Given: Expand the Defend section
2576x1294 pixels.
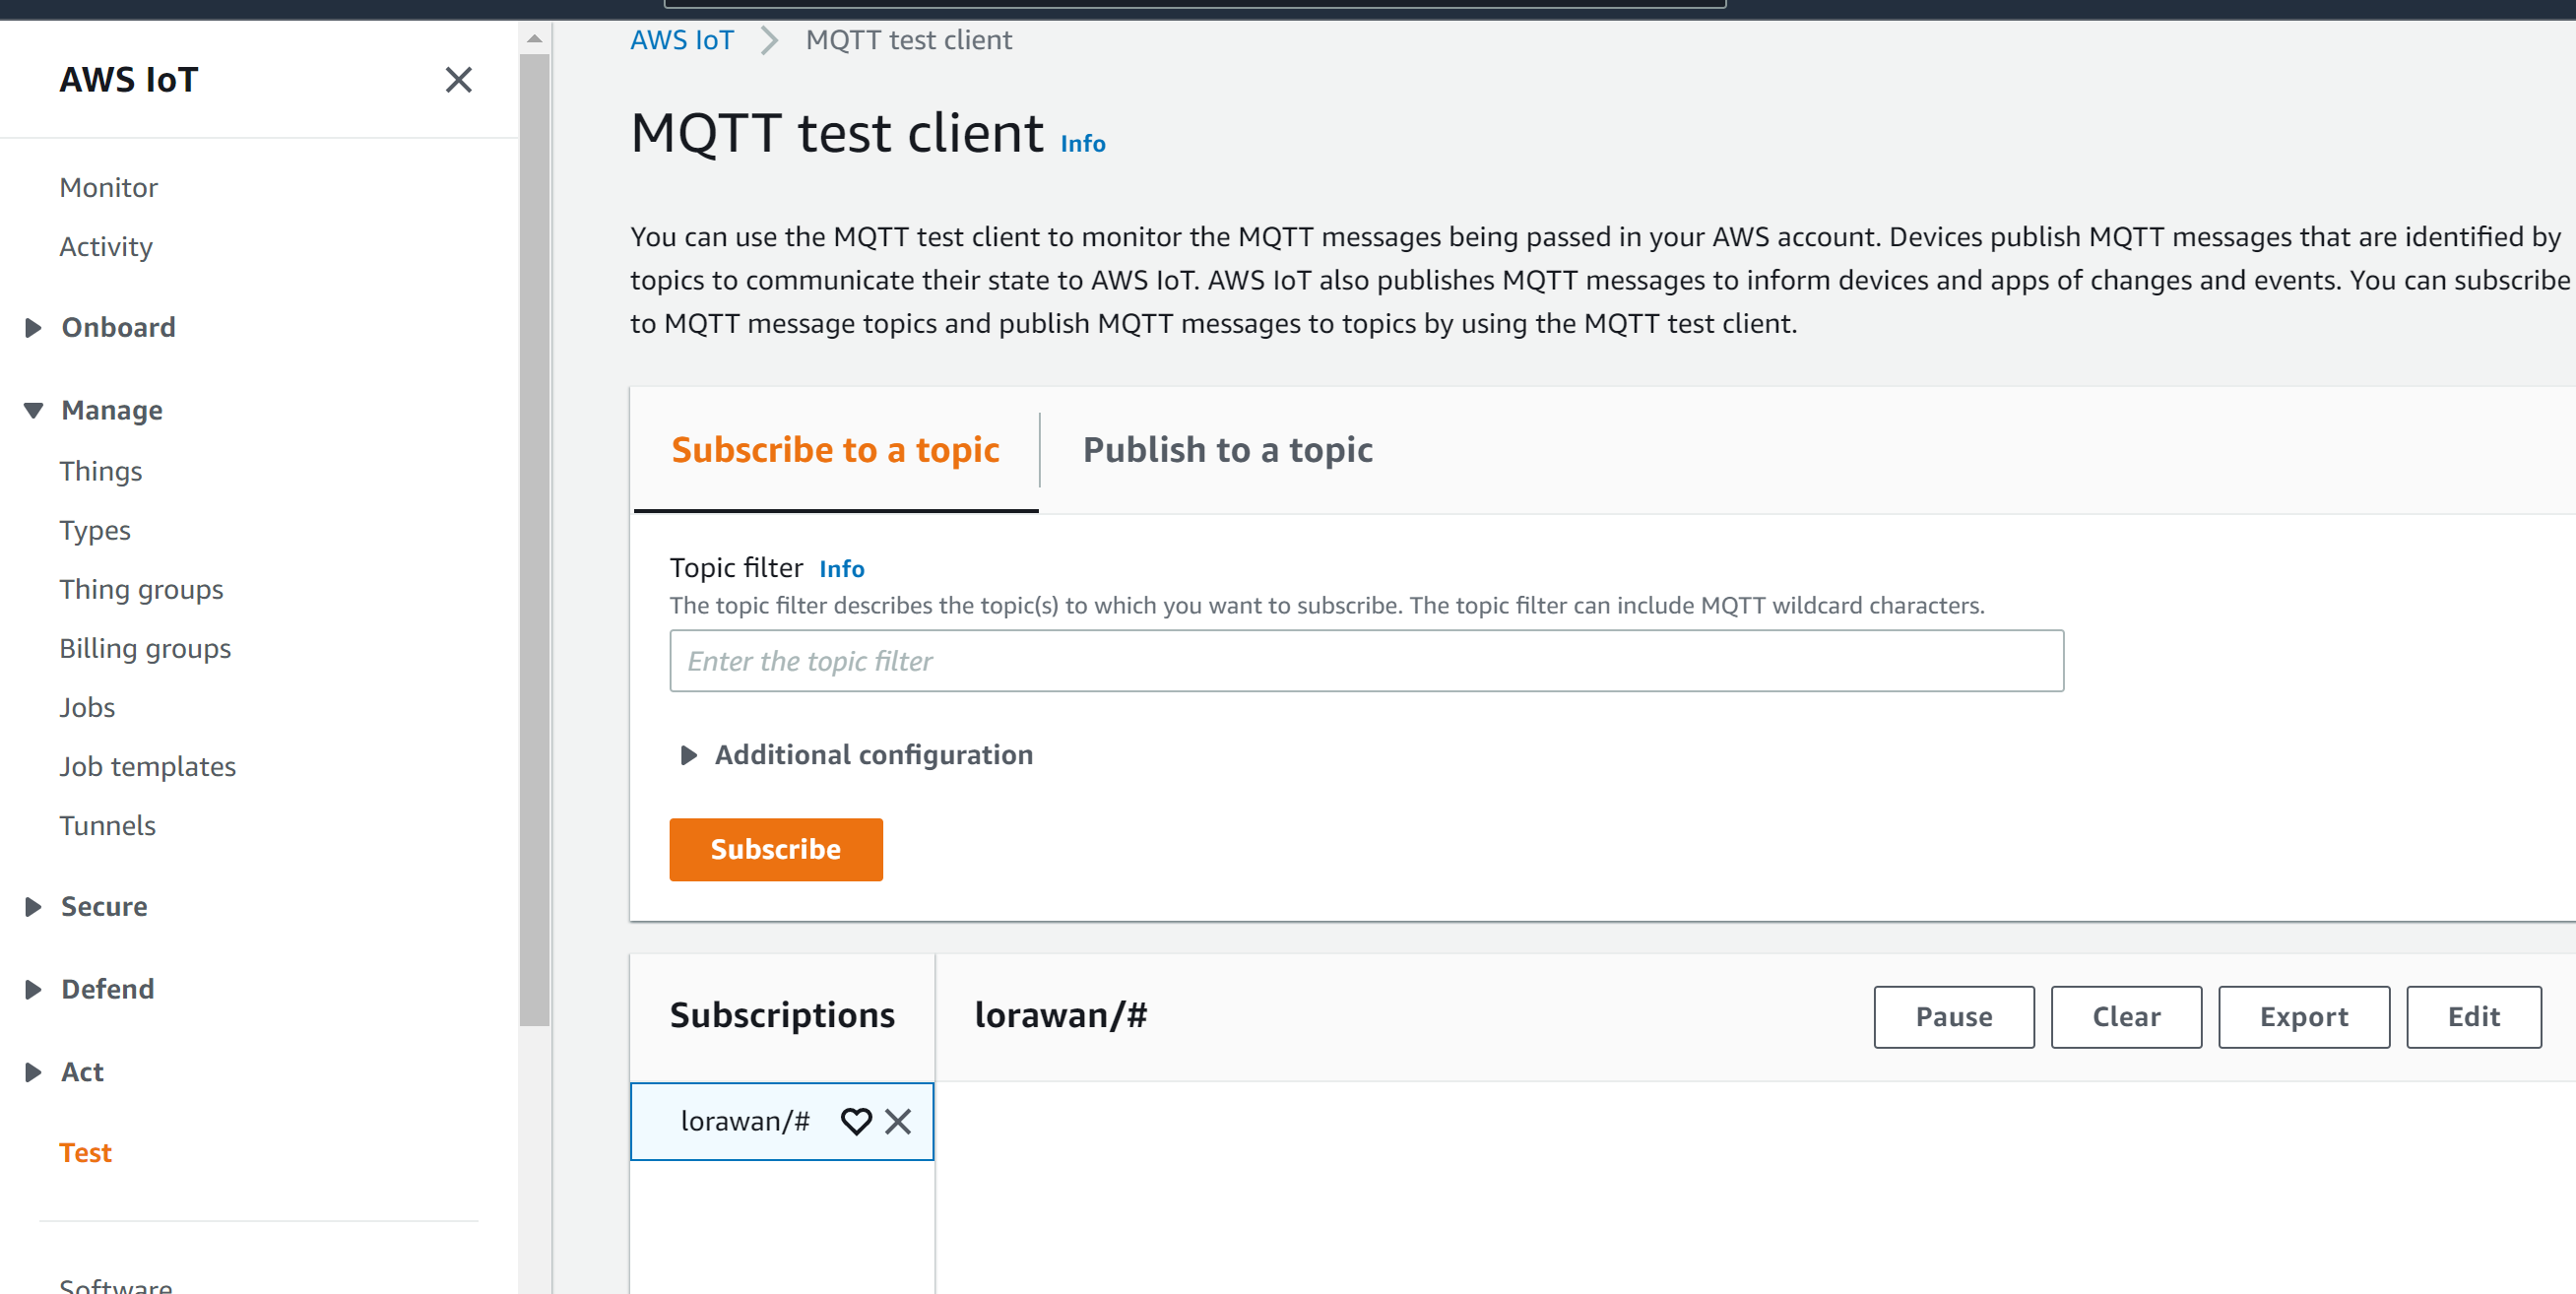Looking at the screenshot, I should click(x=33, y=989).
